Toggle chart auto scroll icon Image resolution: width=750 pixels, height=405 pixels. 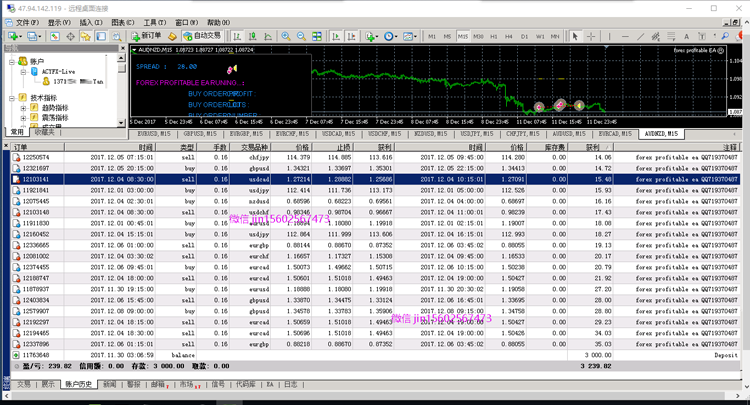point(336,36)
